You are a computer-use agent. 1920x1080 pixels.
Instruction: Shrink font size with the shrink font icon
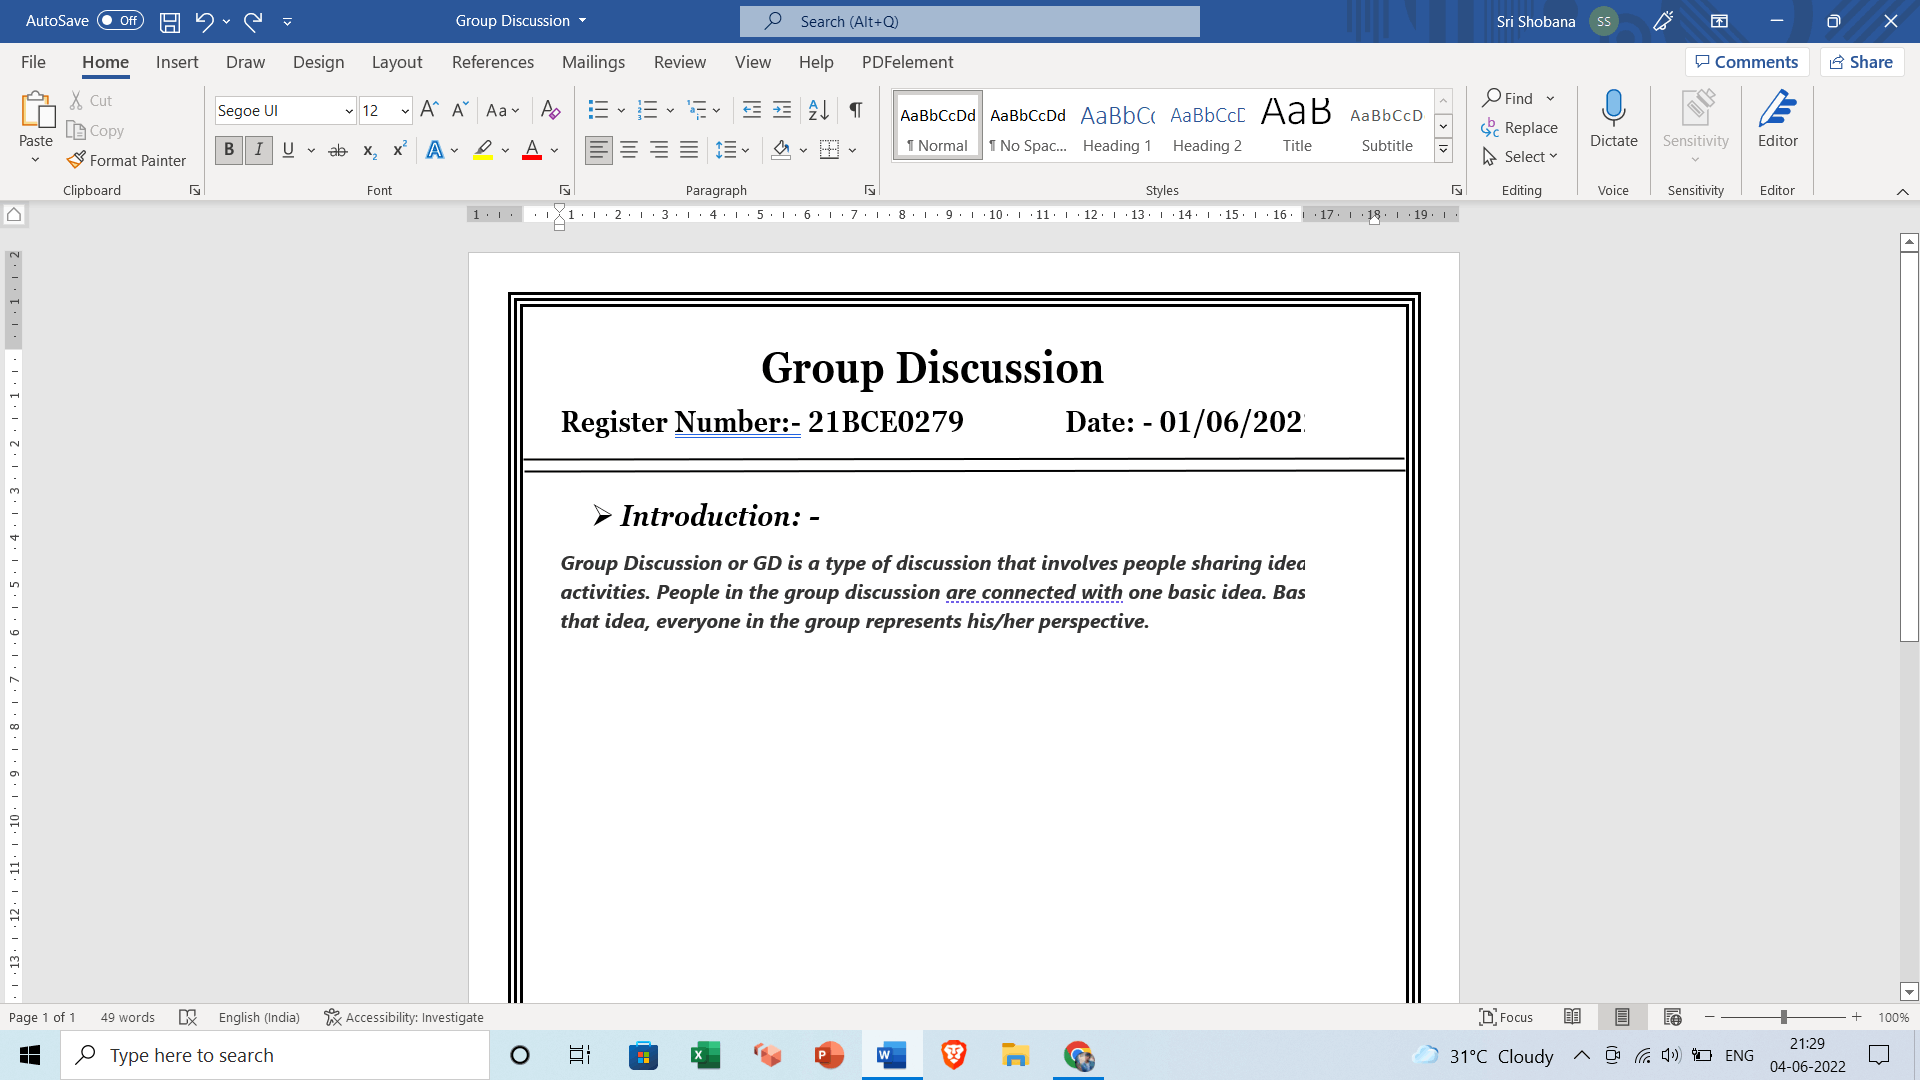[x=459, y=110]
